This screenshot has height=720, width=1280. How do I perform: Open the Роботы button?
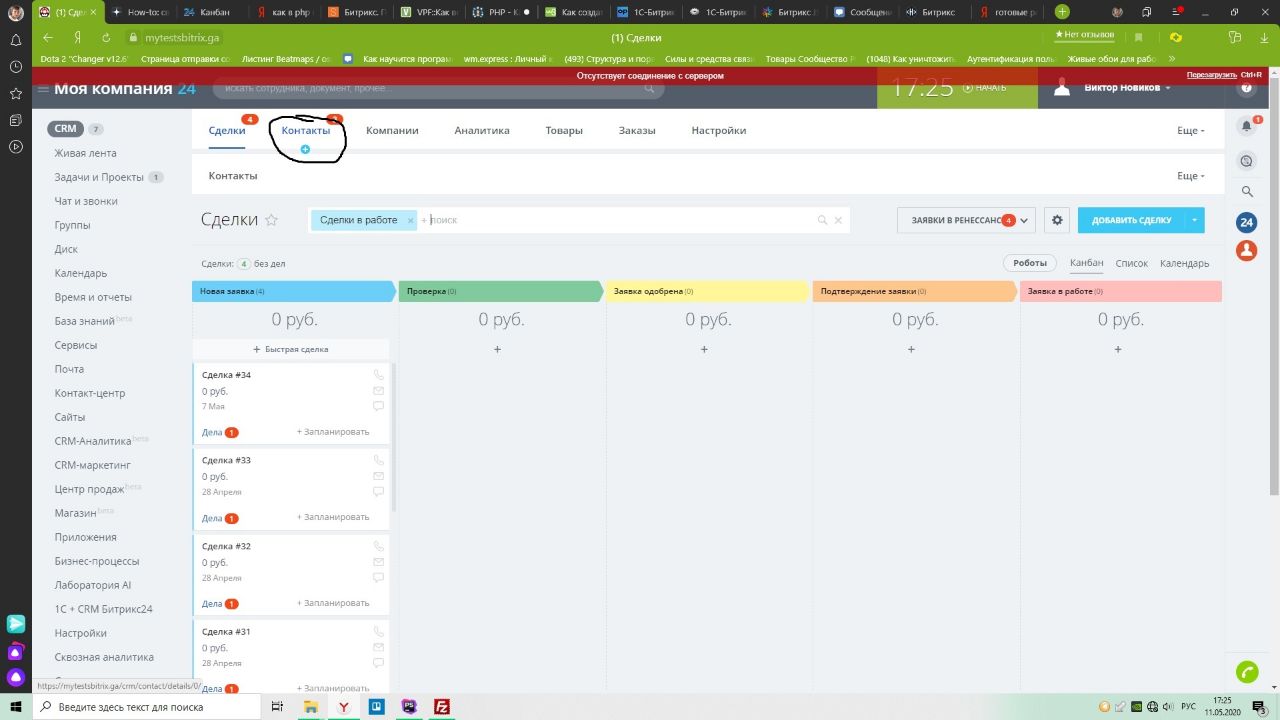(x=1030, y=263)
